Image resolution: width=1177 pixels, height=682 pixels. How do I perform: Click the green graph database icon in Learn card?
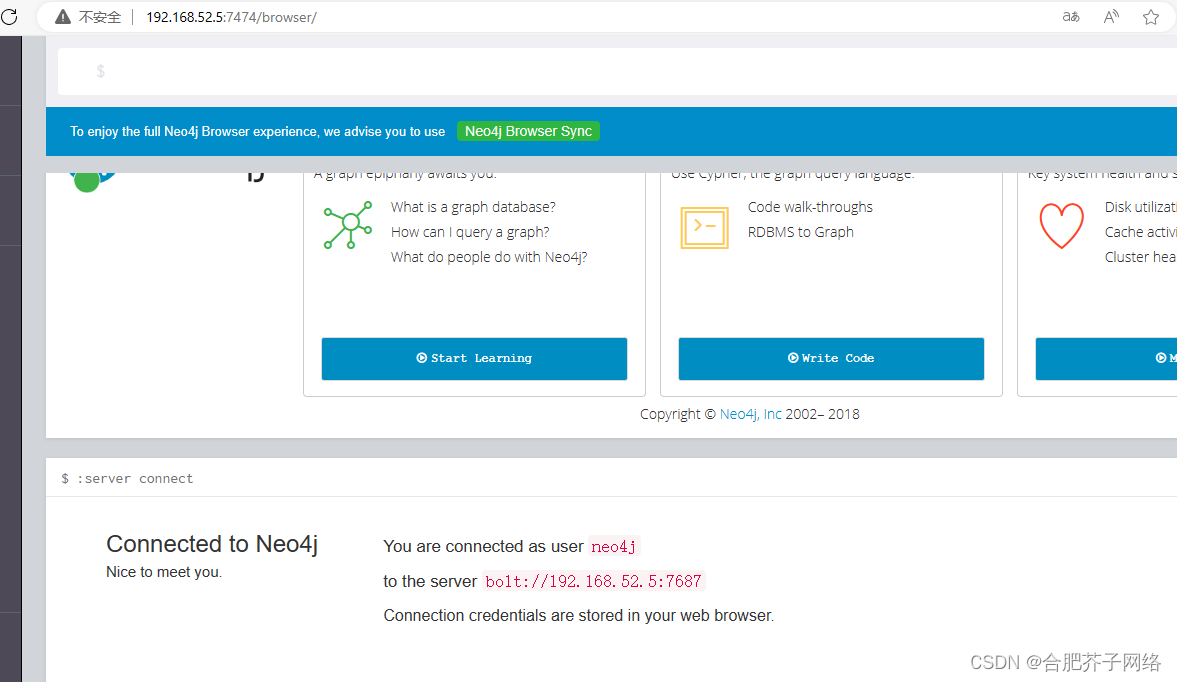pyautogui.click(x=347, y=226)
